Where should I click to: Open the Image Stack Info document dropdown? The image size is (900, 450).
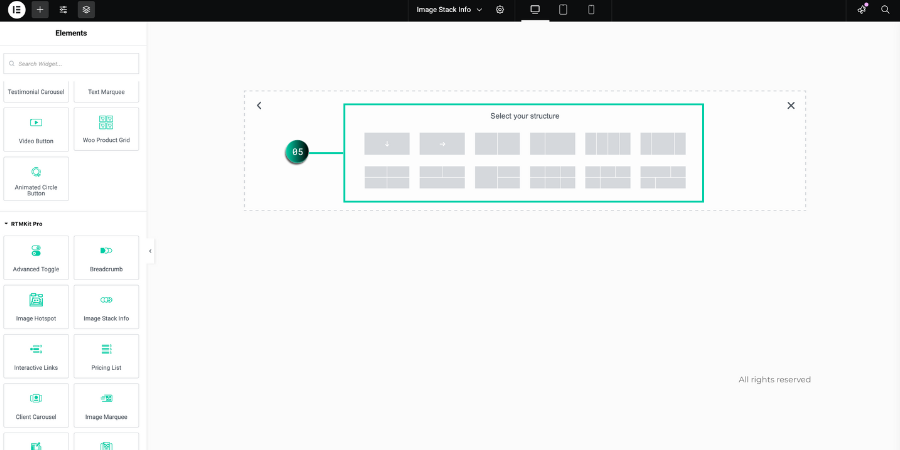449,10
